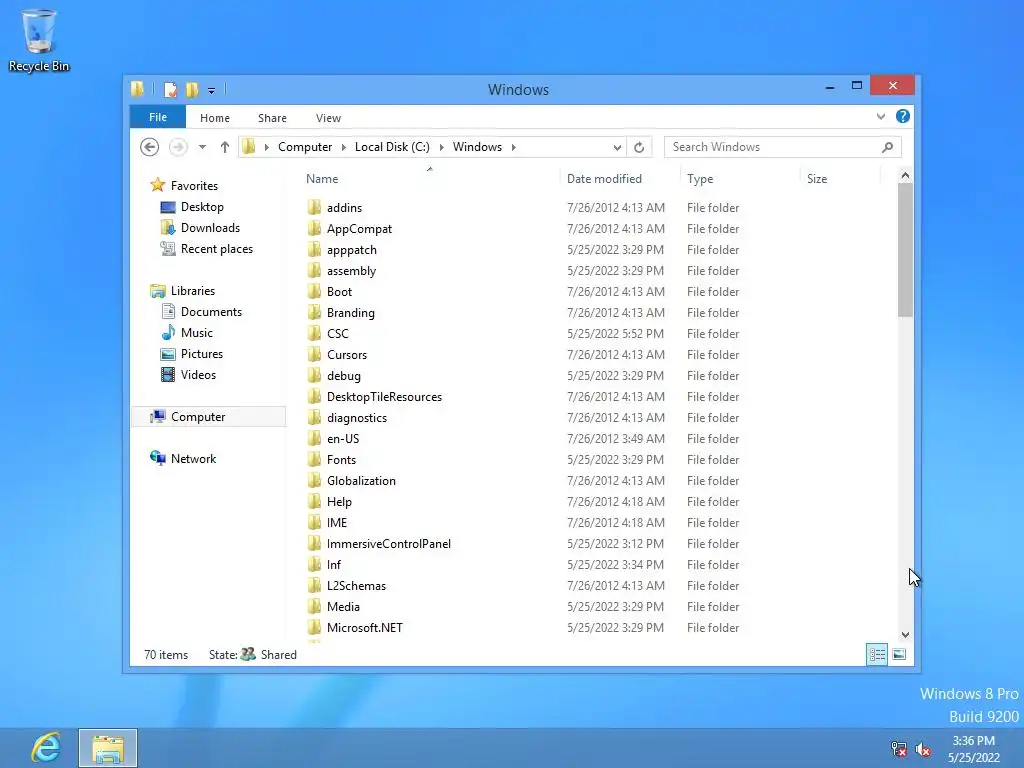Switch to the Home ribbon tab
This screenshot has height=768, width=1024.
(x=215, y=118)
